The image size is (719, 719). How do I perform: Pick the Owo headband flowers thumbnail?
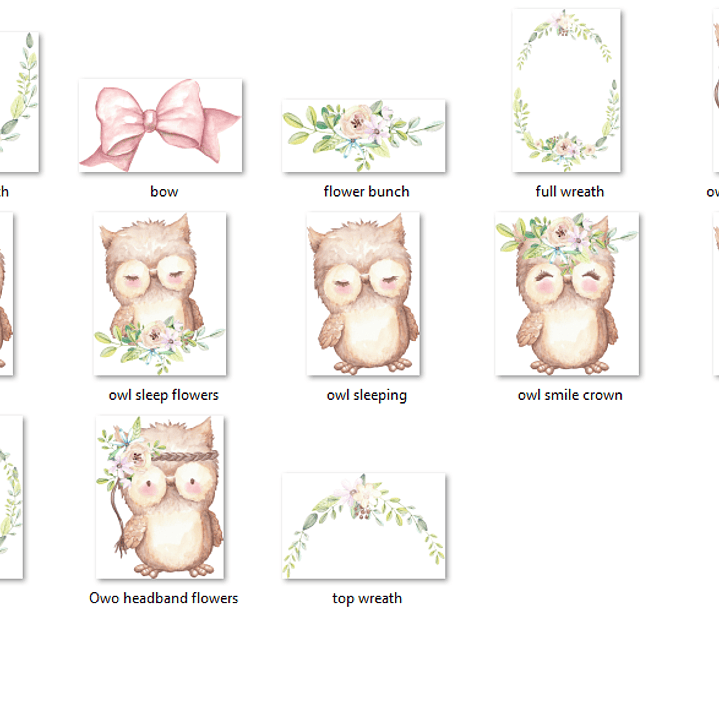click(x=160, y=497)
